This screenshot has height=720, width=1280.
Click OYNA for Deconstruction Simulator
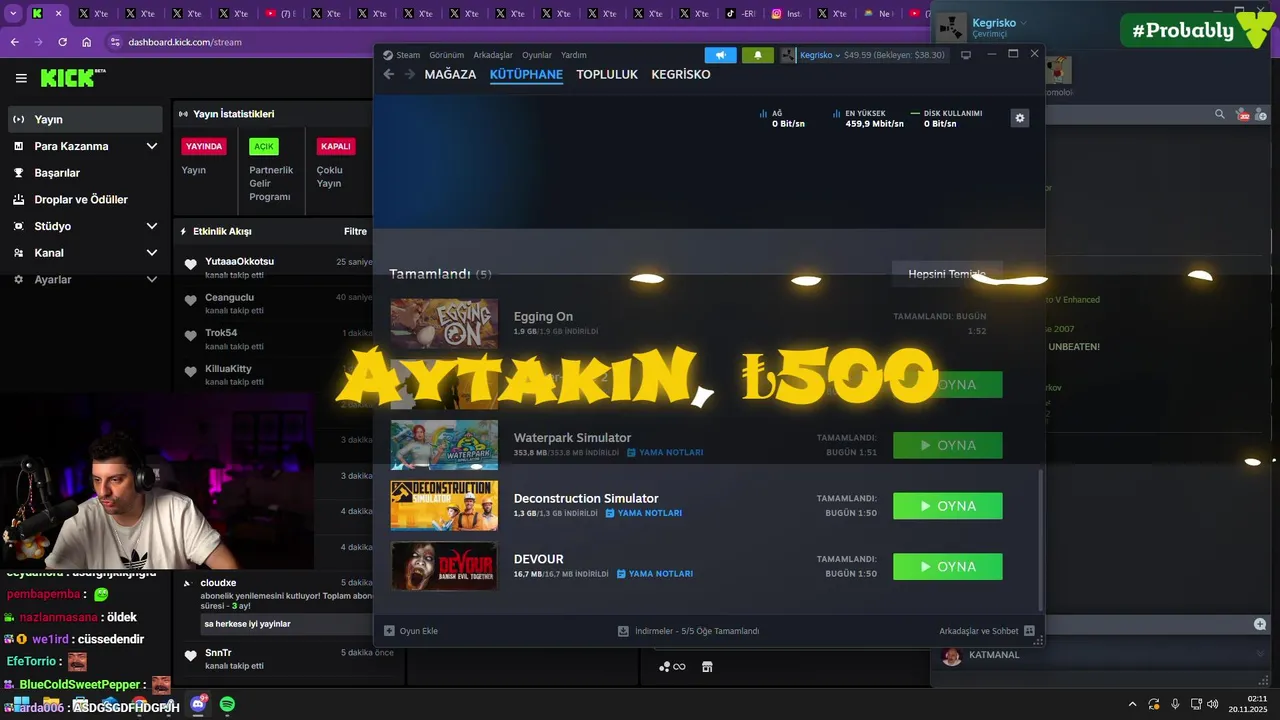947,506
